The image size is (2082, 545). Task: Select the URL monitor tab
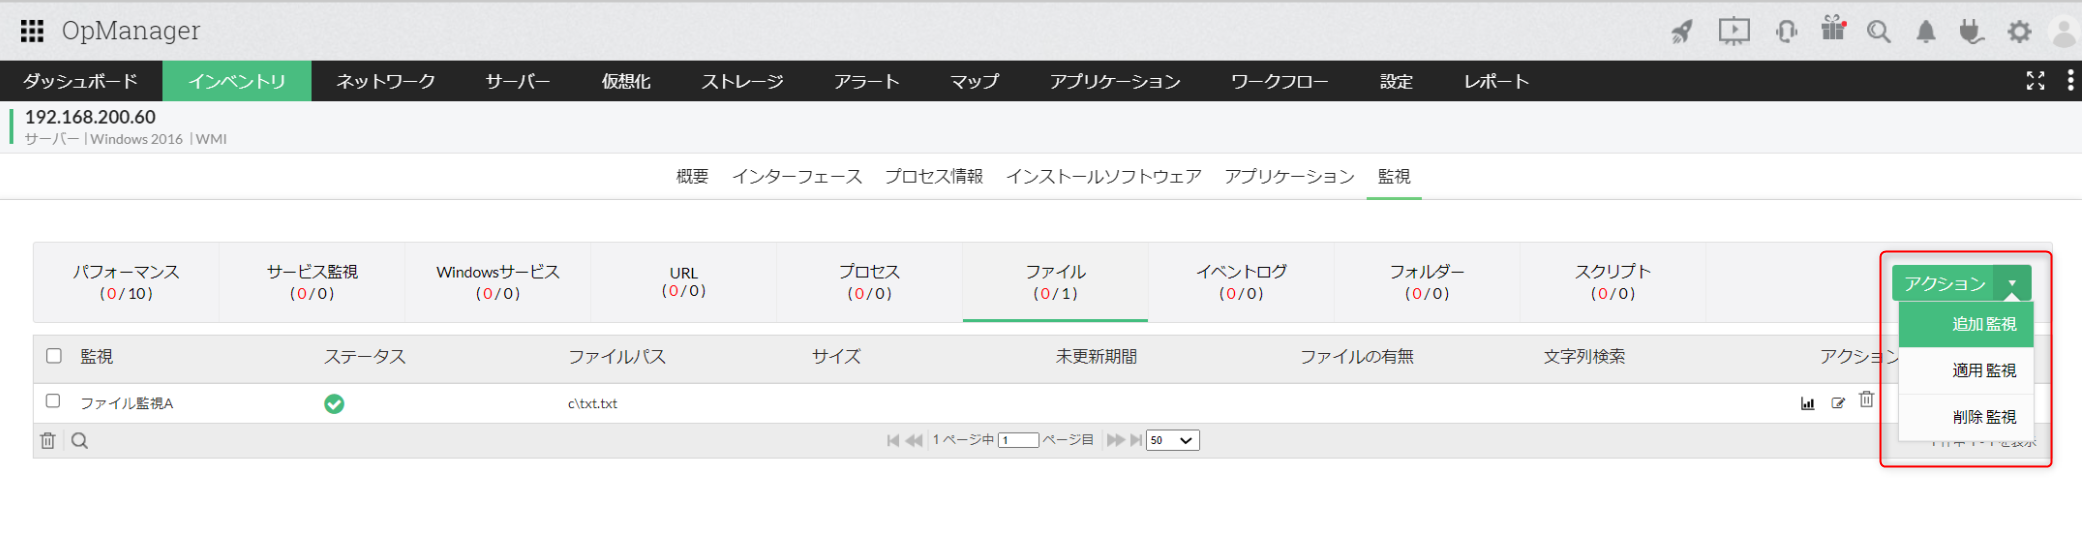pos(684,282)
